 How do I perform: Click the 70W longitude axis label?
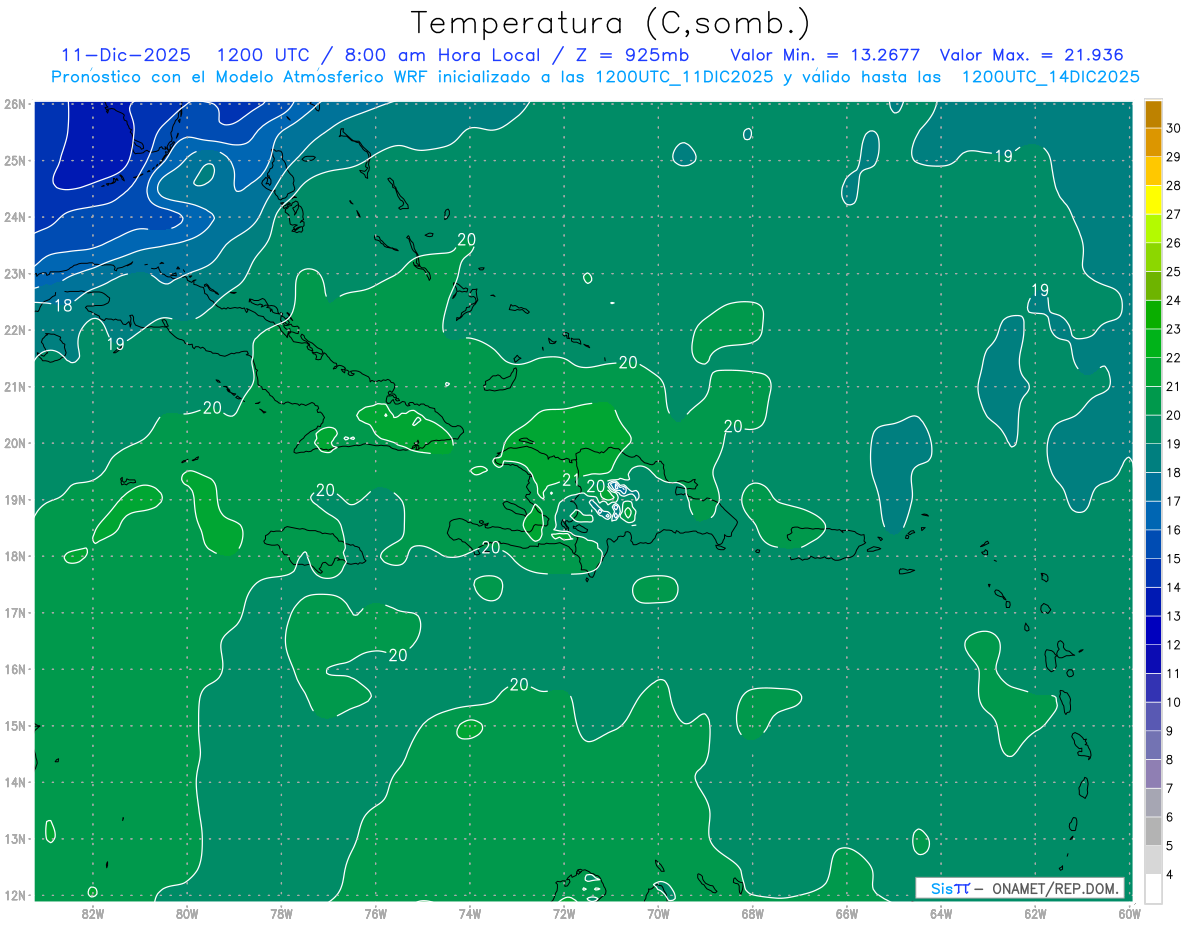(658, 912)
